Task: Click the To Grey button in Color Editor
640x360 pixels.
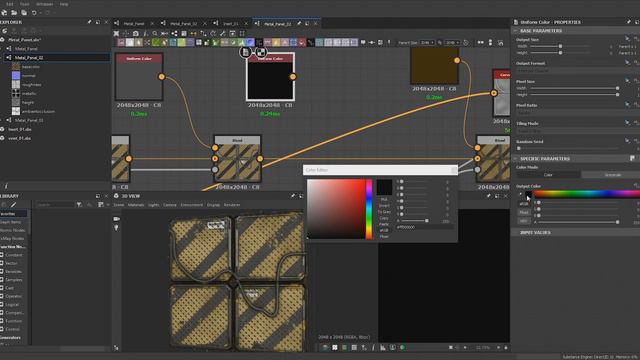Action: (x=384, y=212)
